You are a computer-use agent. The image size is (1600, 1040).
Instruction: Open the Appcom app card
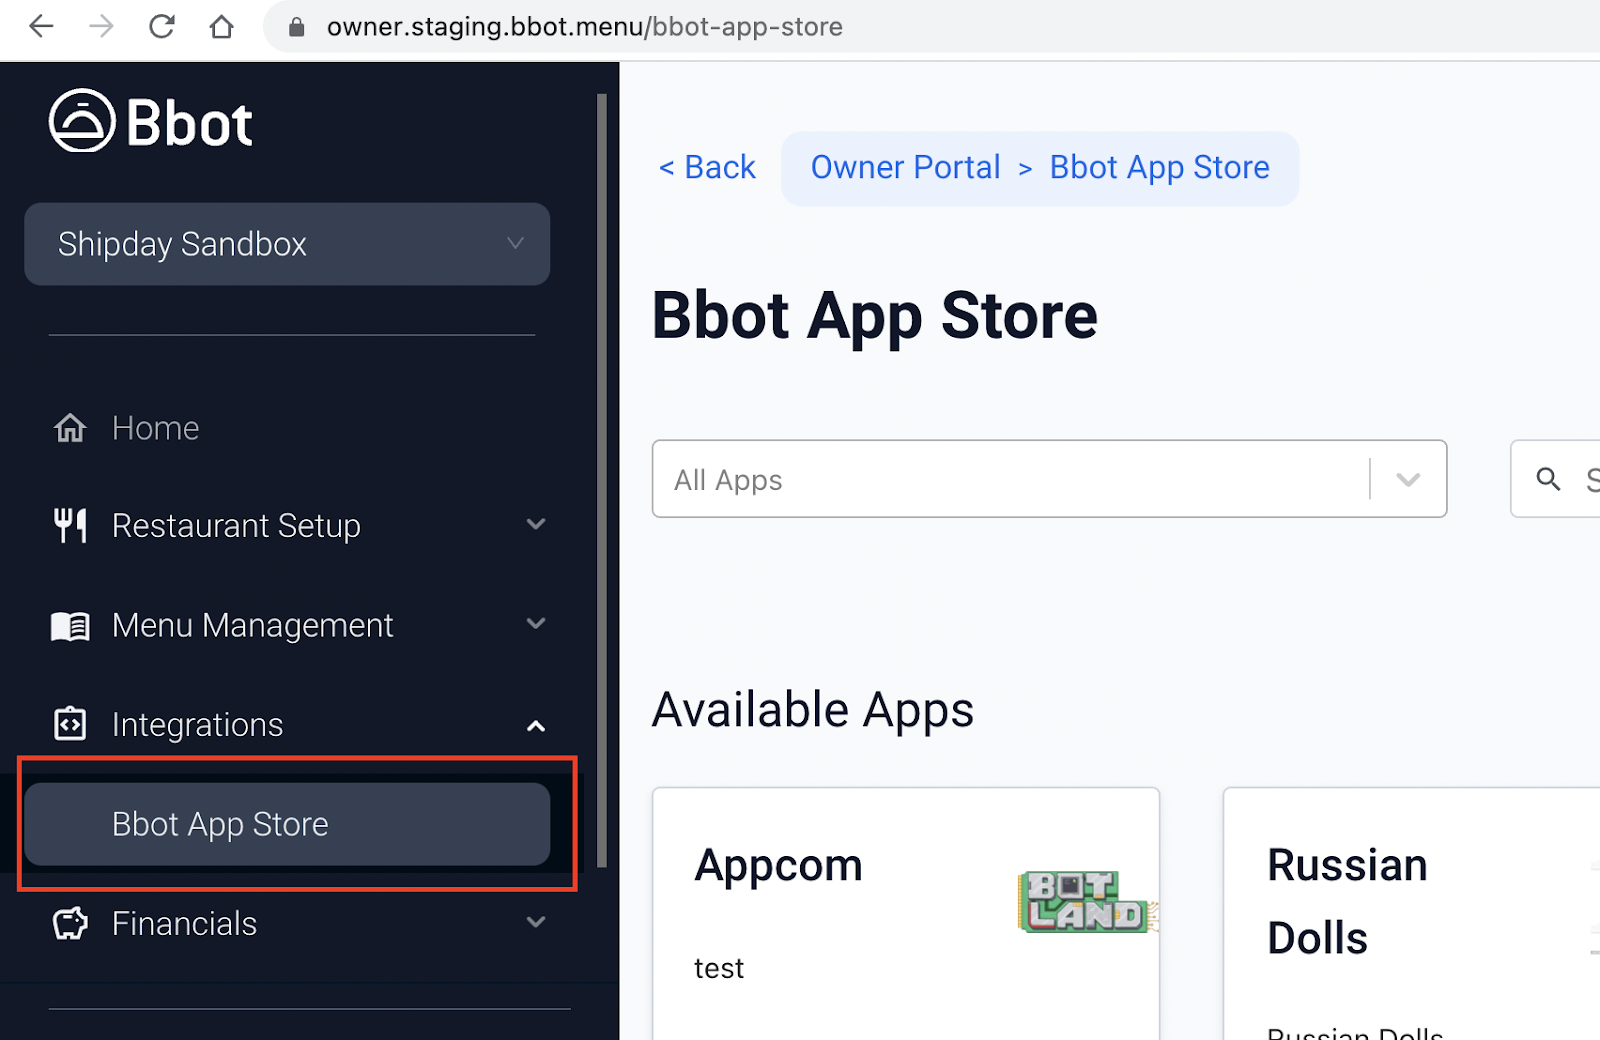click(905, 910)
